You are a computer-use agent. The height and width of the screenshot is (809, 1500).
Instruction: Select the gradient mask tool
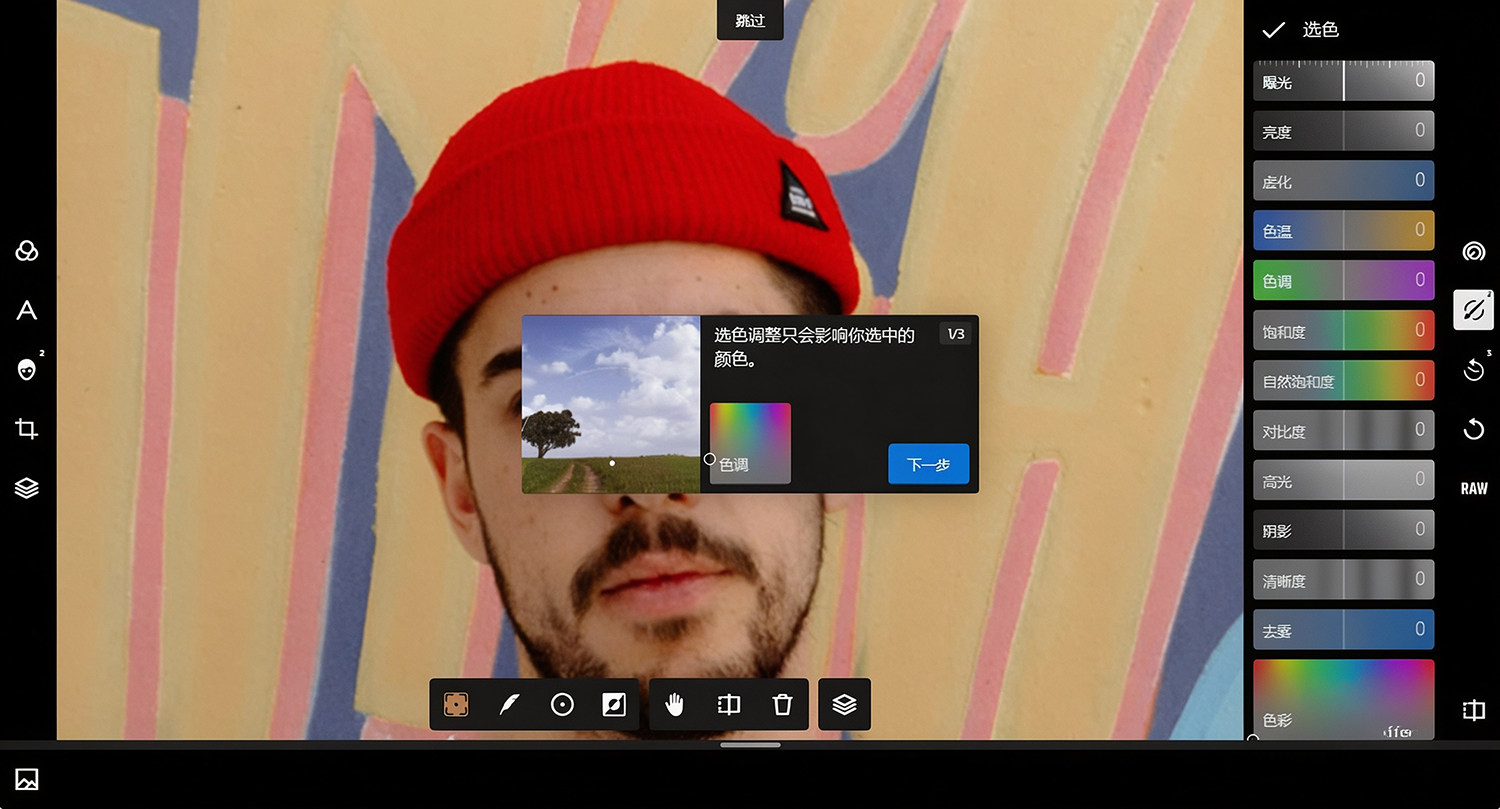click(614, 705)
